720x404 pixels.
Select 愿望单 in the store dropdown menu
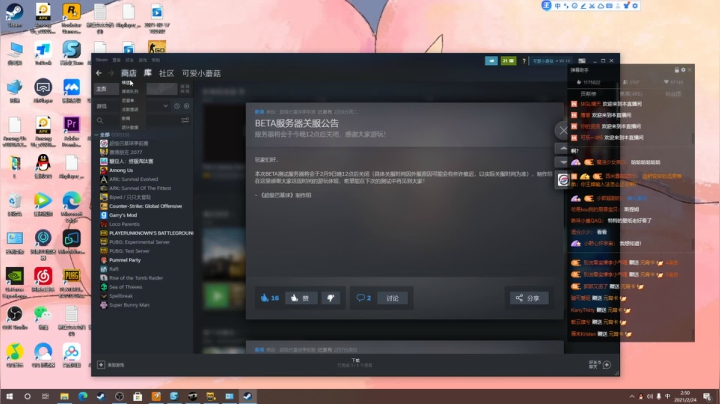coord(128,100)
